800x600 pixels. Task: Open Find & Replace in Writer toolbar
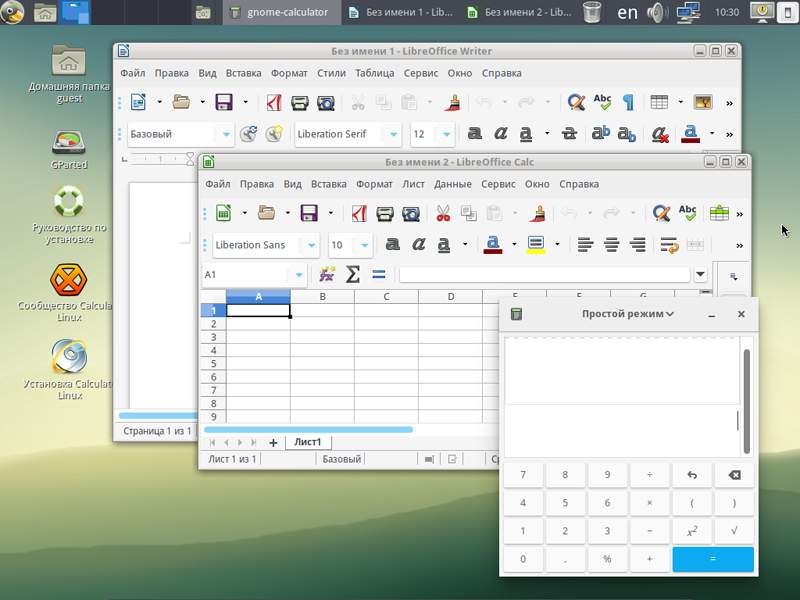576,103
